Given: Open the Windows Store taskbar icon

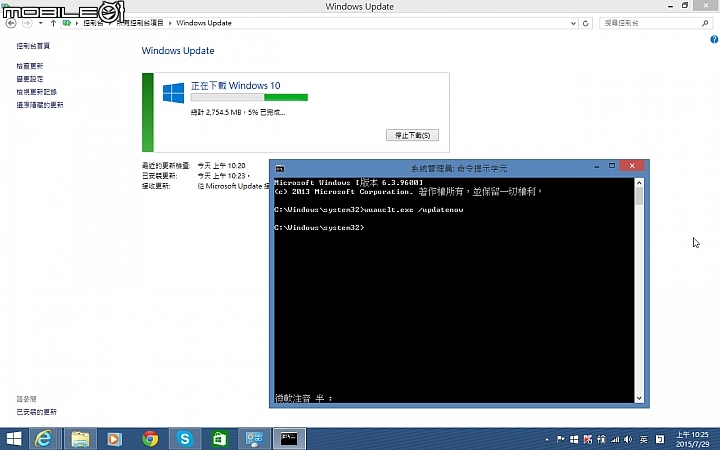Looking at the screenshot, I should coord(219,439).
